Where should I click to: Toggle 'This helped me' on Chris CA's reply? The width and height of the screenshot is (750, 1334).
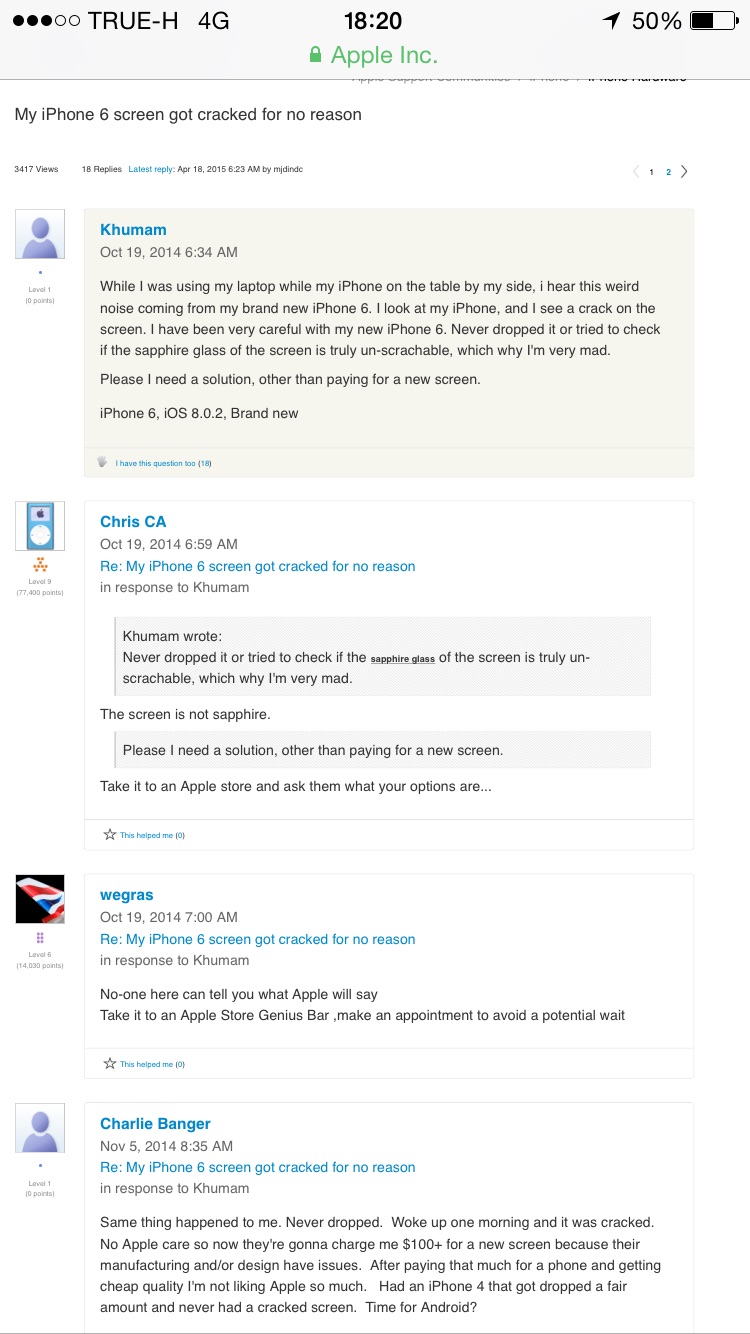(x=152, y=835)
